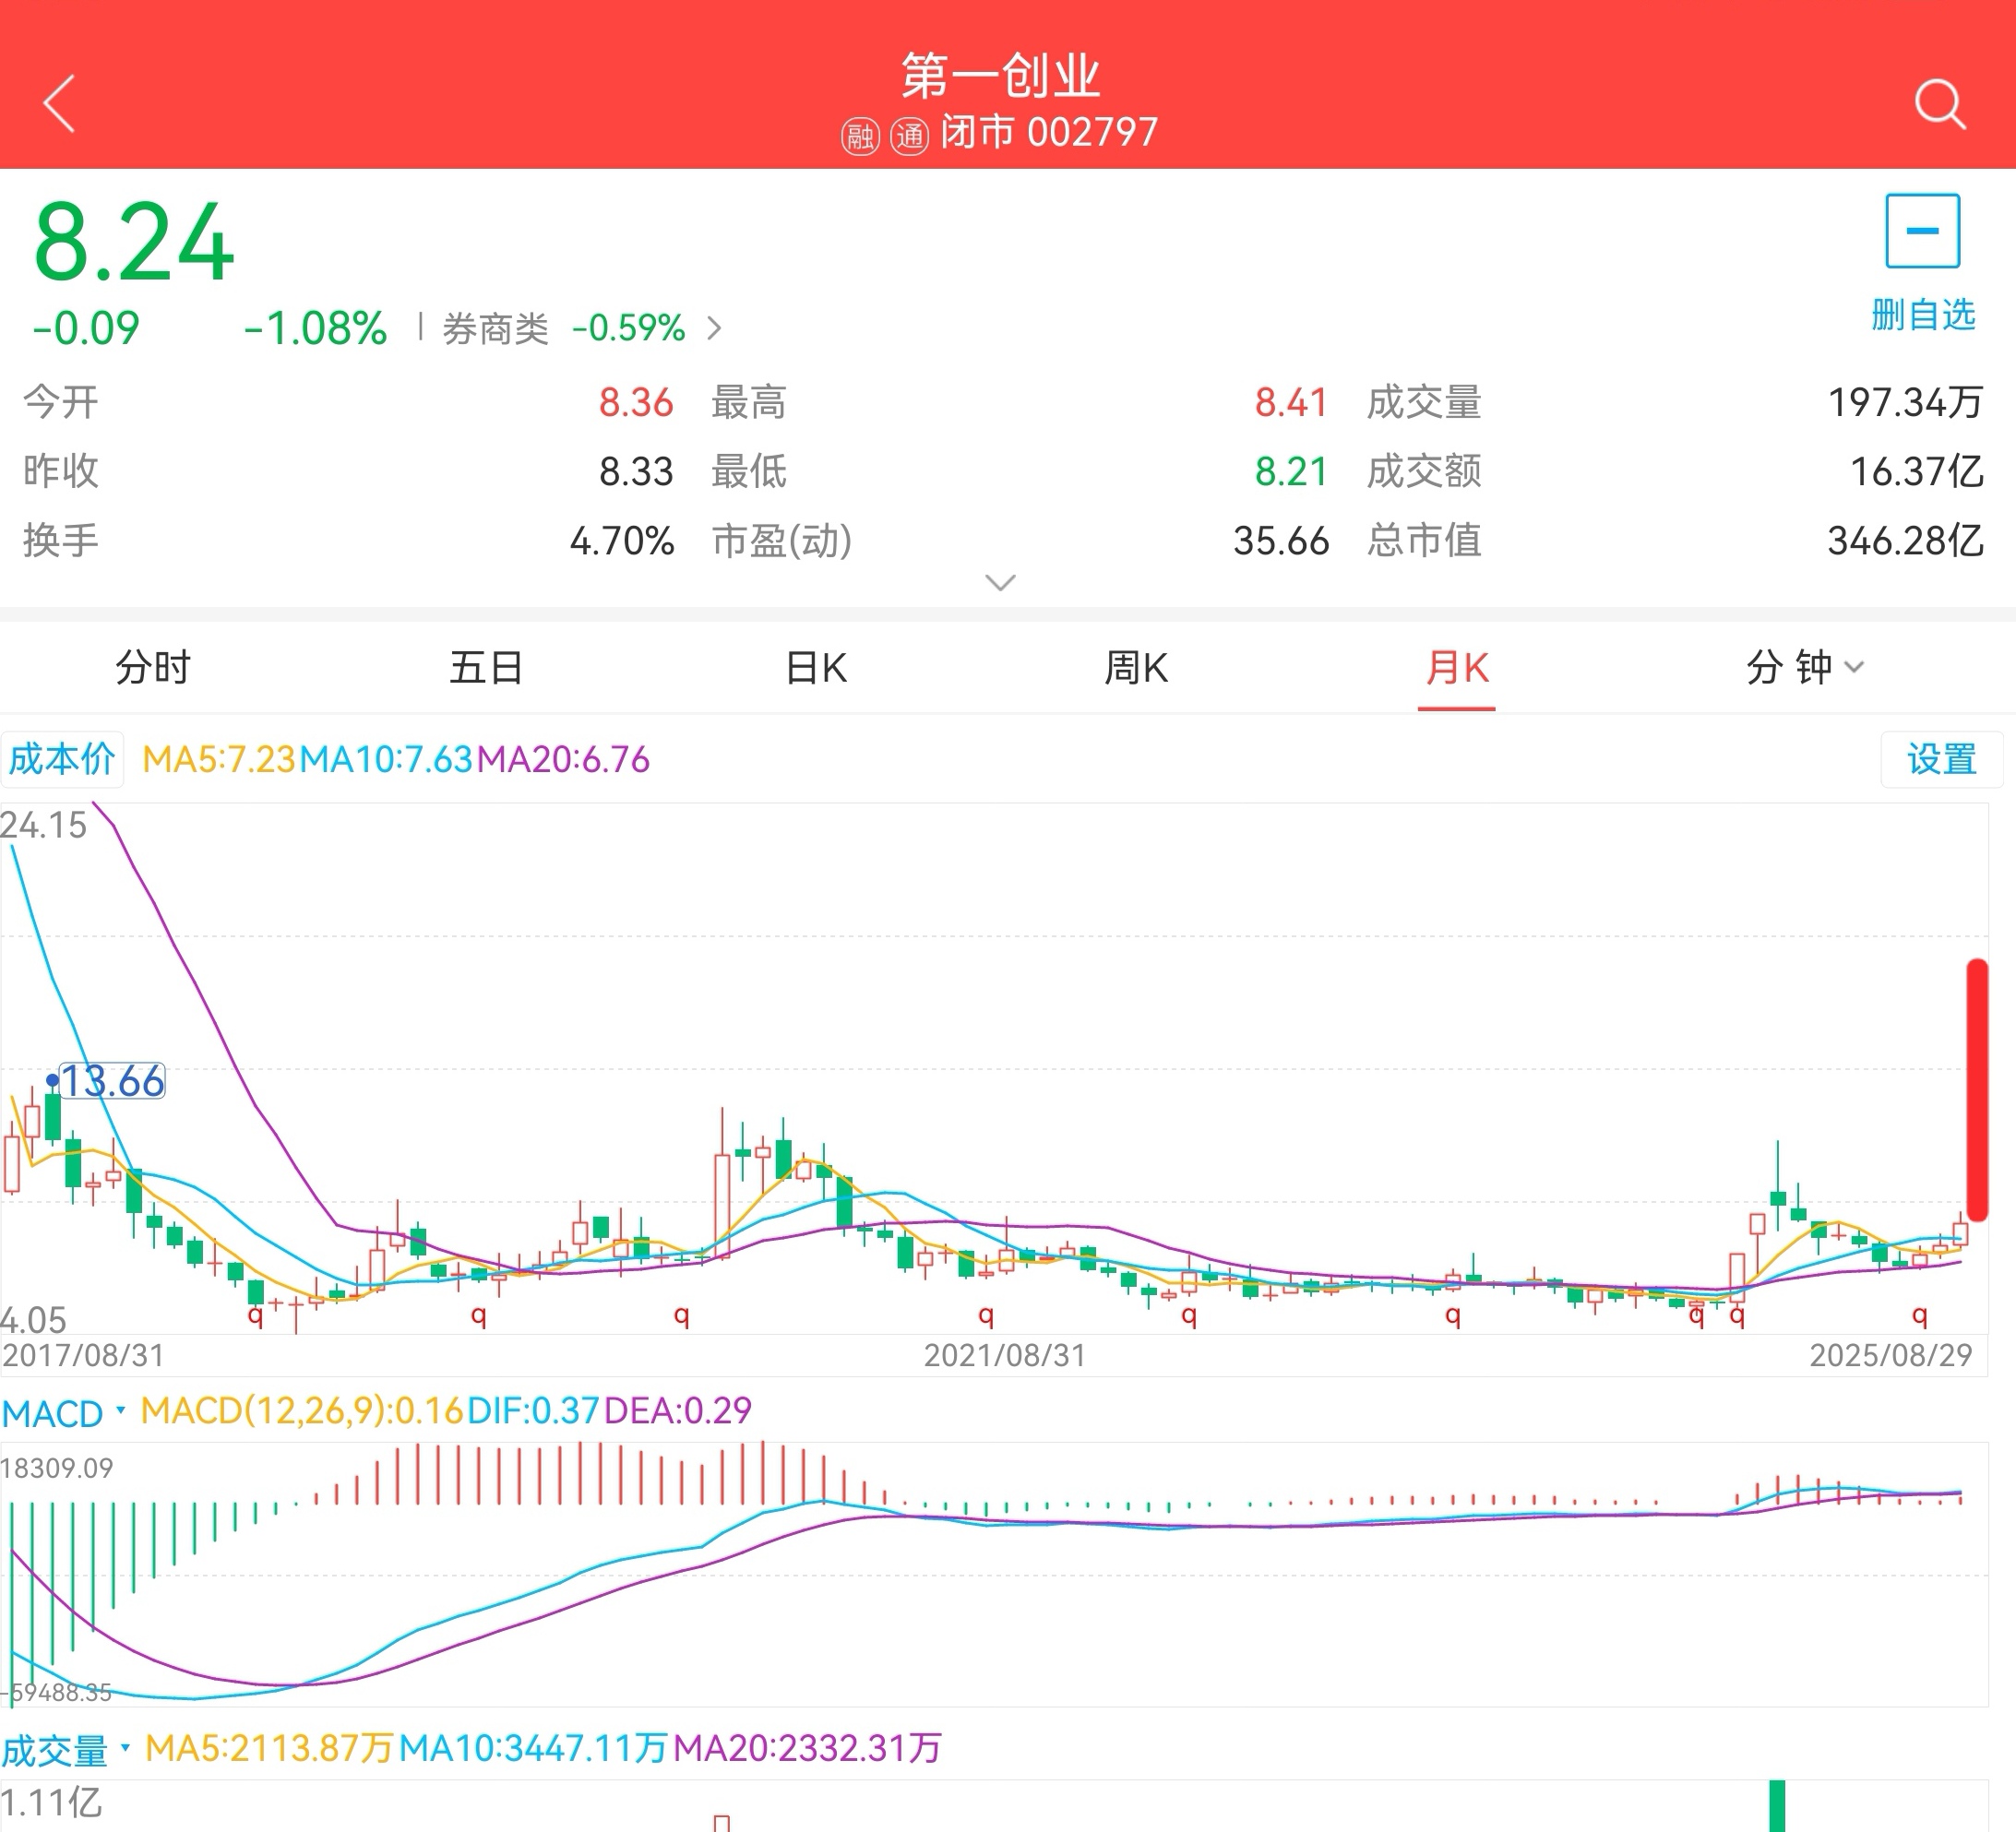Tap the 市盈(动) value 35.66
This screenshot has height=1832, width=2016.
(x=1281, y=541)
